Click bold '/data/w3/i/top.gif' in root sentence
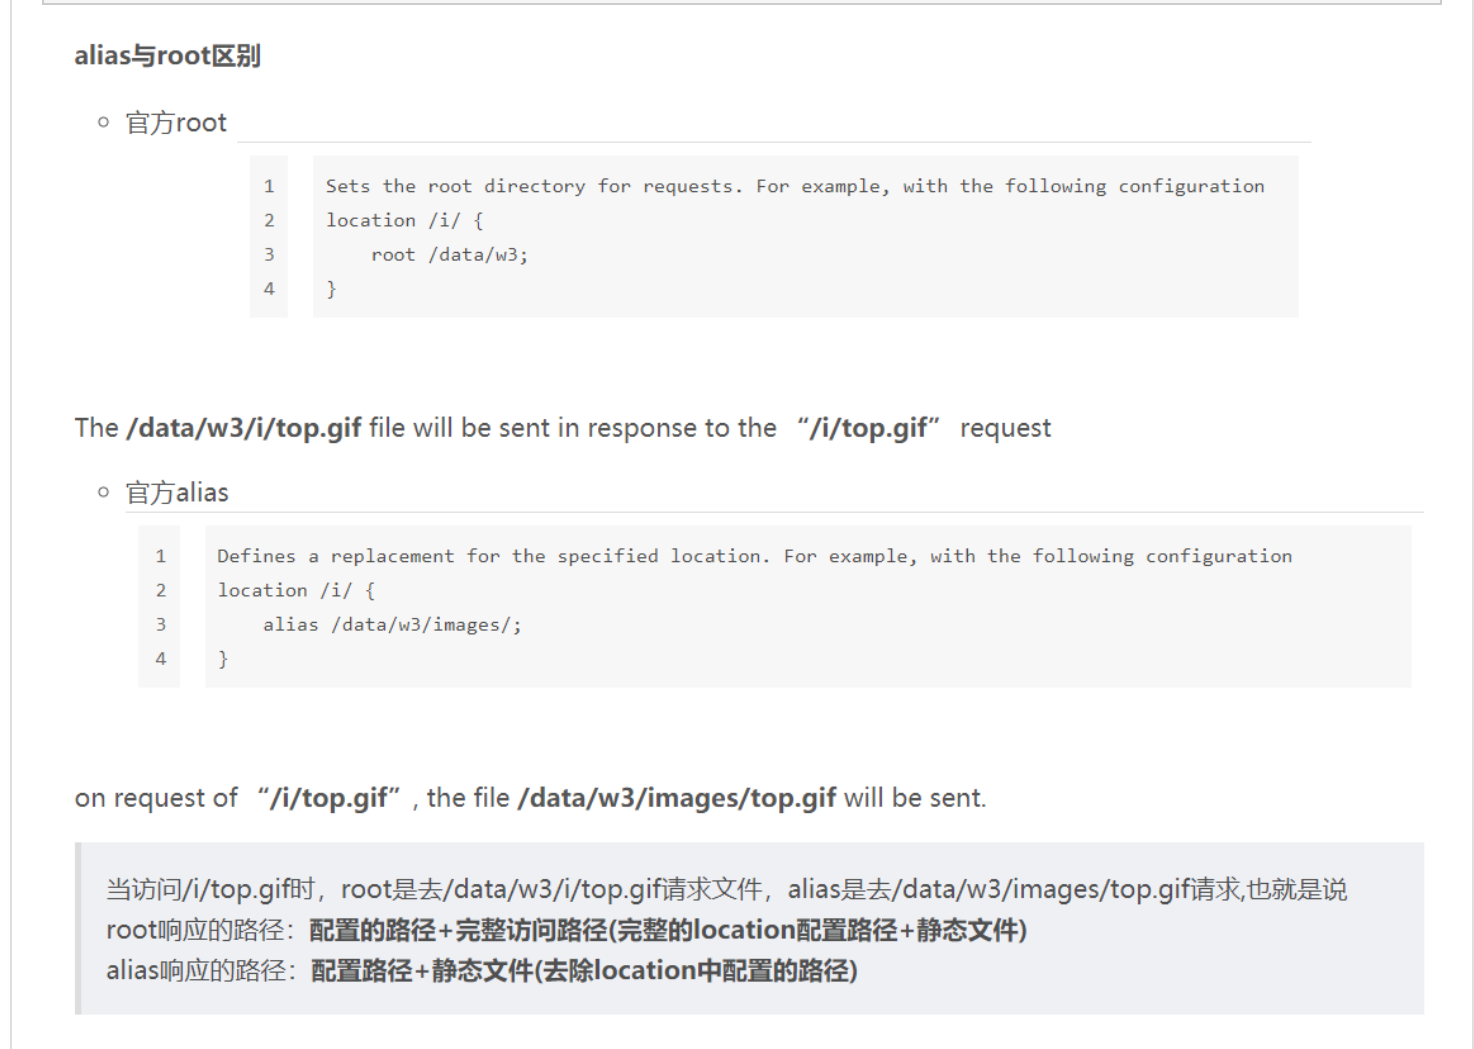 tap(244, 428)
